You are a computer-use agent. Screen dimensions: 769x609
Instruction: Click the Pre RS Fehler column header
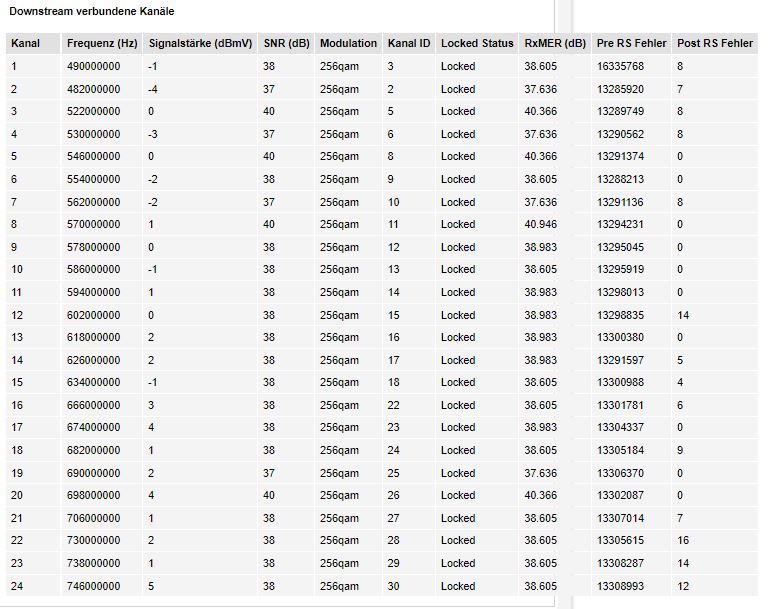631,43
